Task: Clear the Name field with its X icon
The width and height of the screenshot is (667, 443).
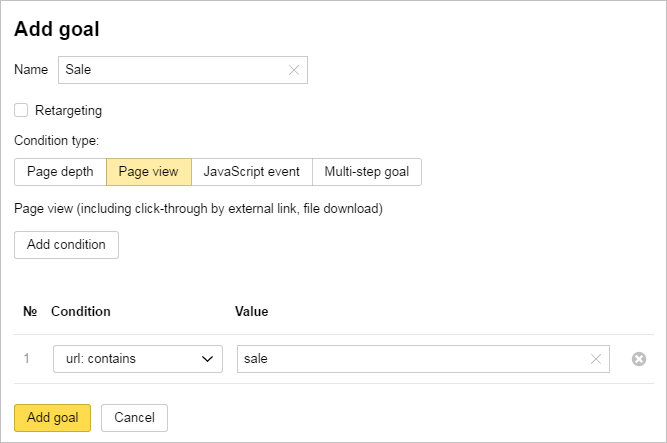Action: tap(294, 70)
